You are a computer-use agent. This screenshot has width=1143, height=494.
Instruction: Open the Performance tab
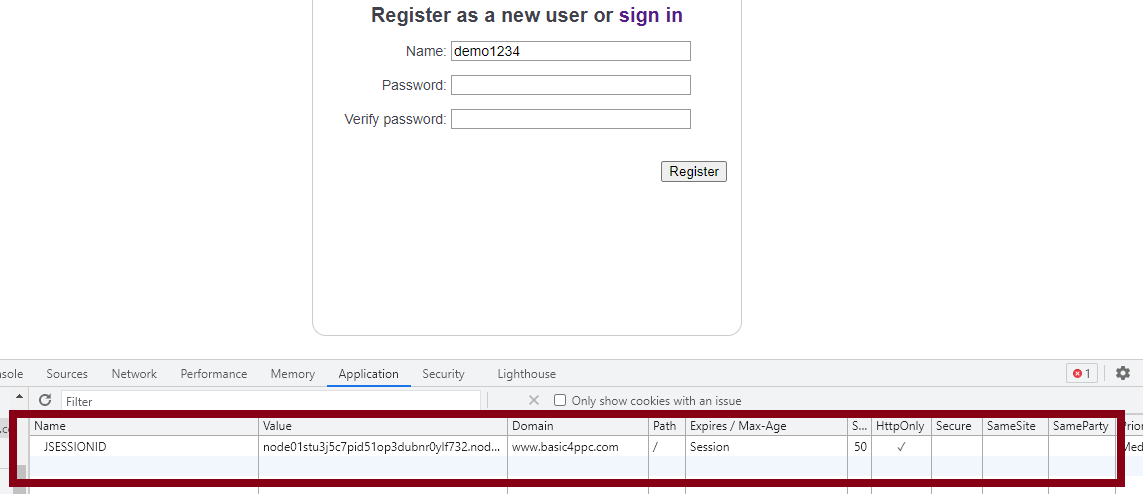pos(214,374)
